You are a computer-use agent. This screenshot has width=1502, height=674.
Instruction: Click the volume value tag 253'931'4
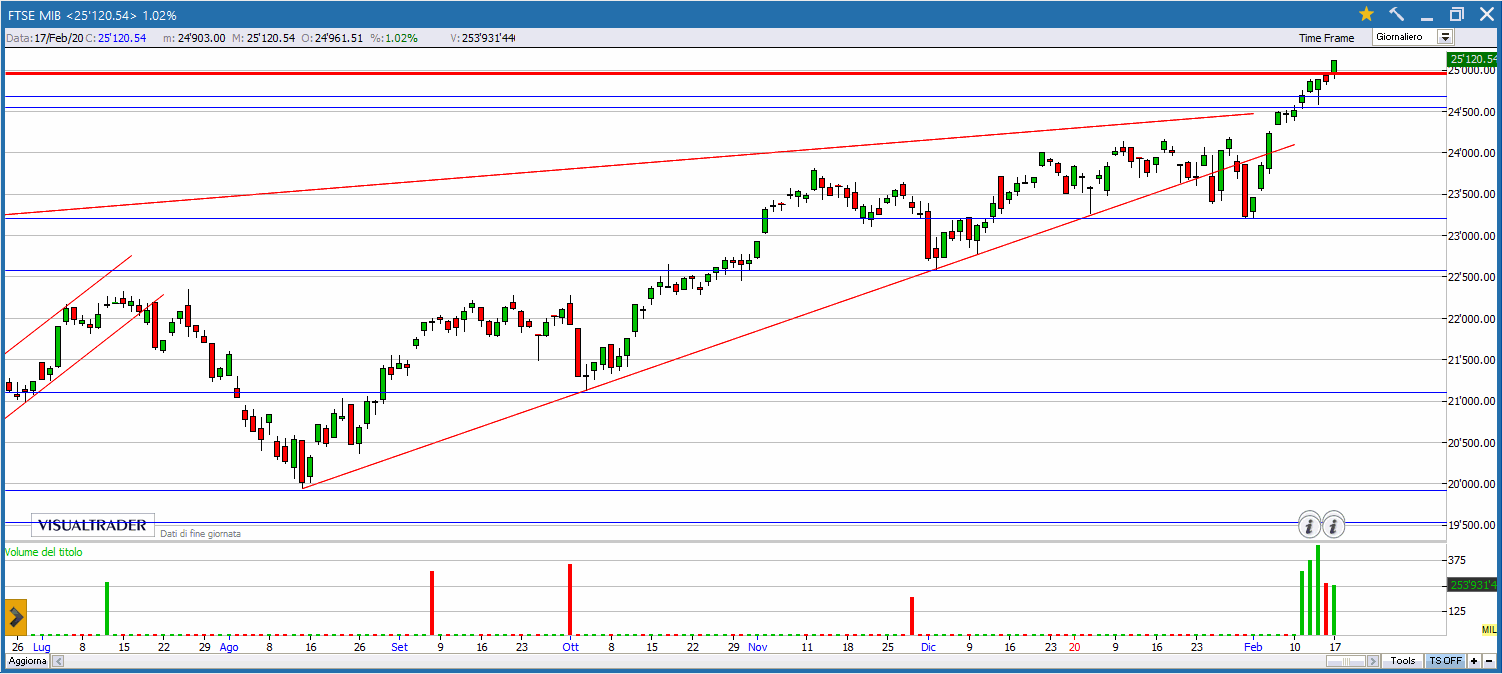(x=1472, y=585)
